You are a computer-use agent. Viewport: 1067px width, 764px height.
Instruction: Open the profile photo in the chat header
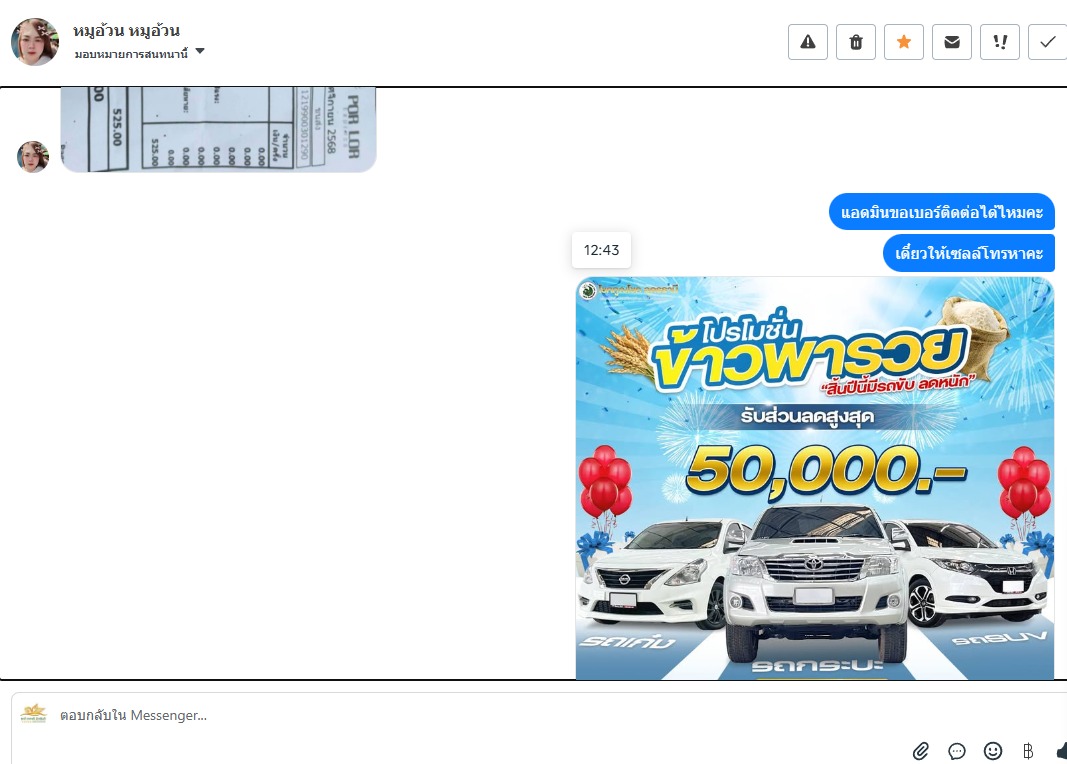(35, 41)
